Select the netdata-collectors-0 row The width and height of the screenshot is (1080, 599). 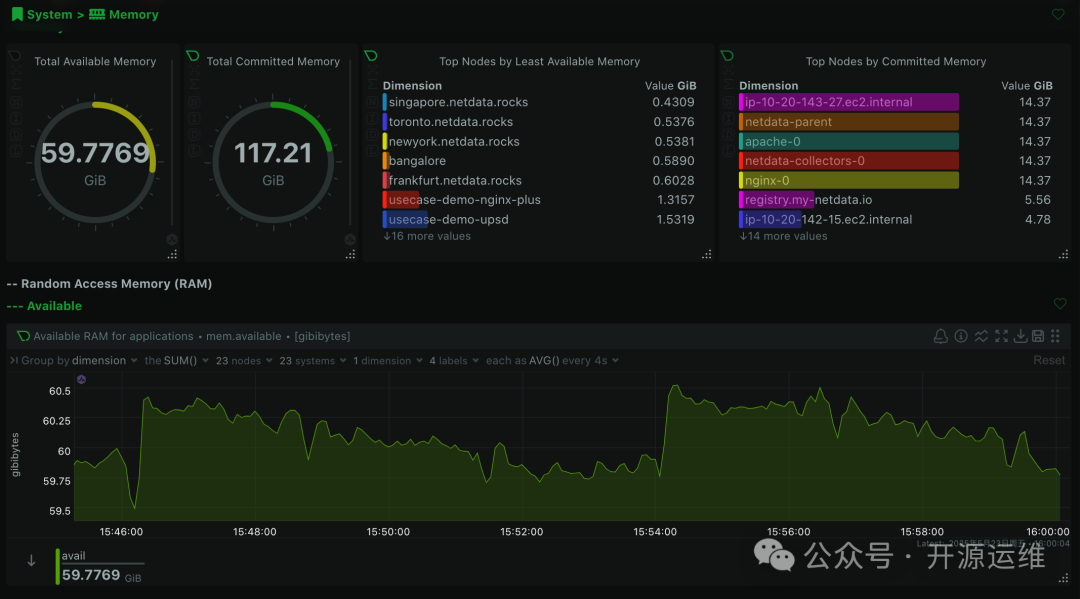pyautogui.click(x=895, y=160)
